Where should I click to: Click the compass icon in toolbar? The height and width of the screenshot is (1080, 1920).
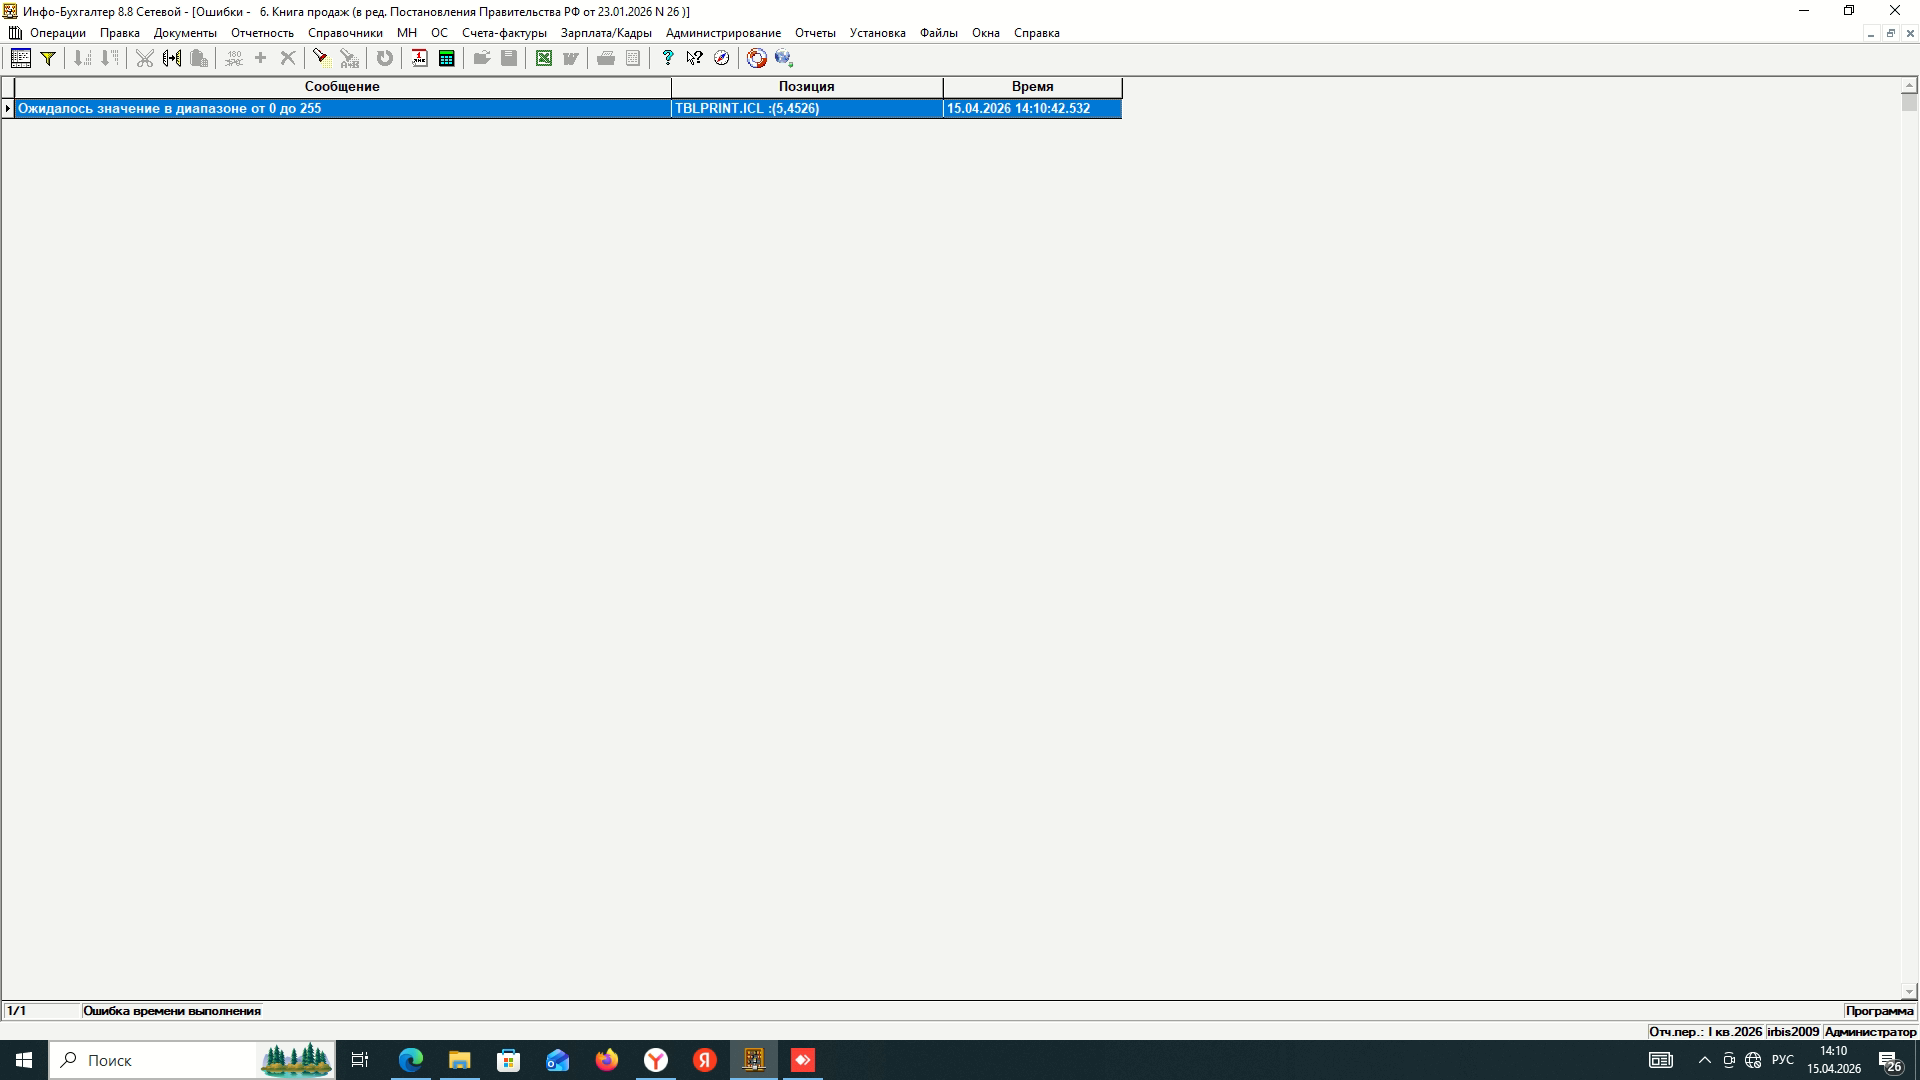point(721,58)
